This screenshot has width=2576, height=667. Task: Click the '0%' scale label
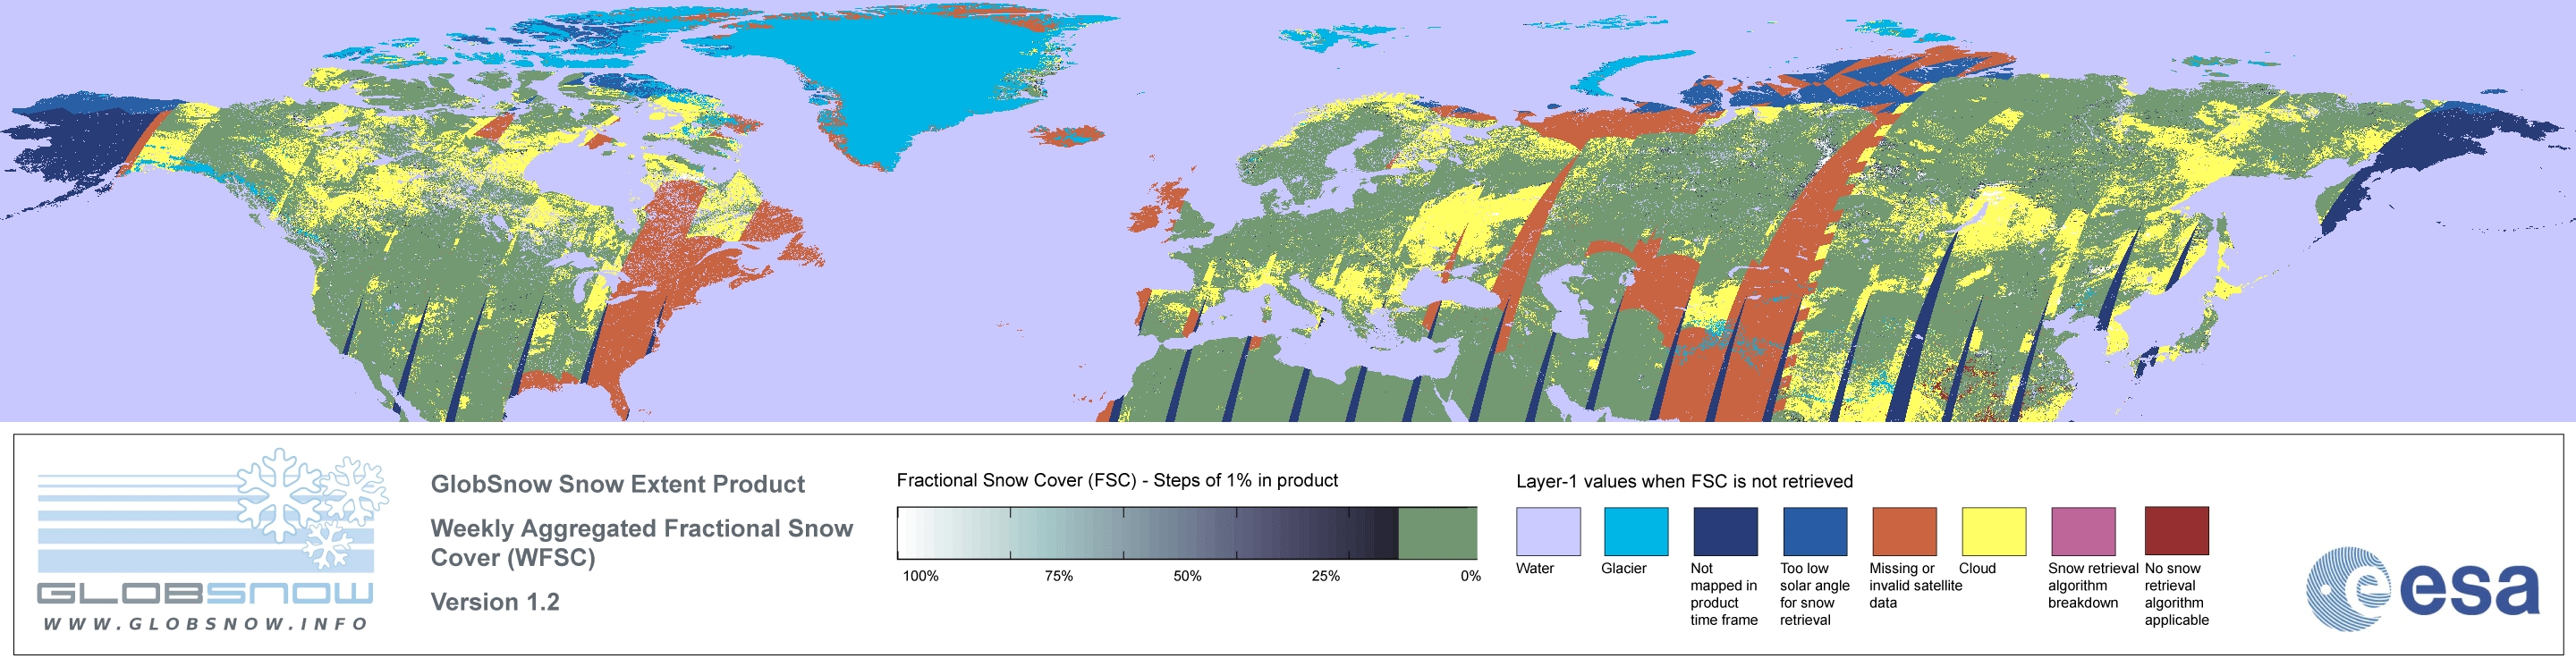pos(1470,576)
